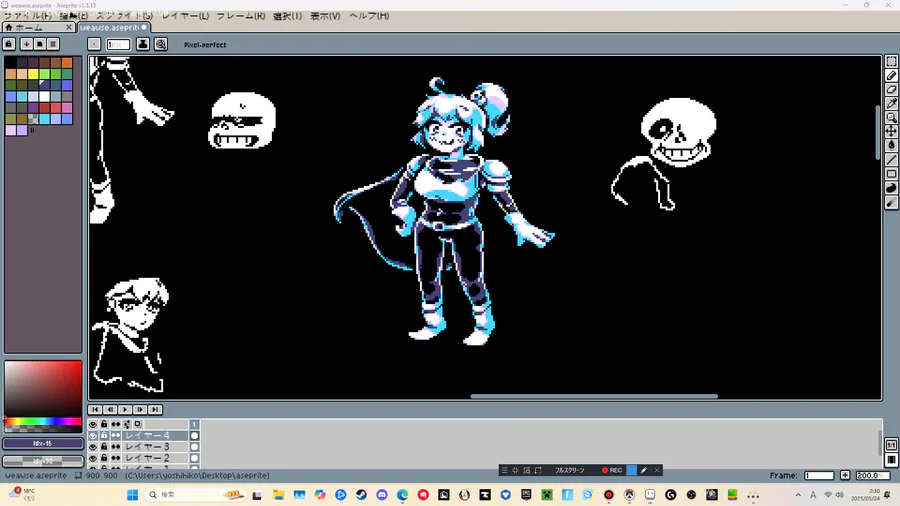Viewport: 900px width, 506px height.
Task: Open the ink type stamp icon
Action: click(x=143, y=44)
